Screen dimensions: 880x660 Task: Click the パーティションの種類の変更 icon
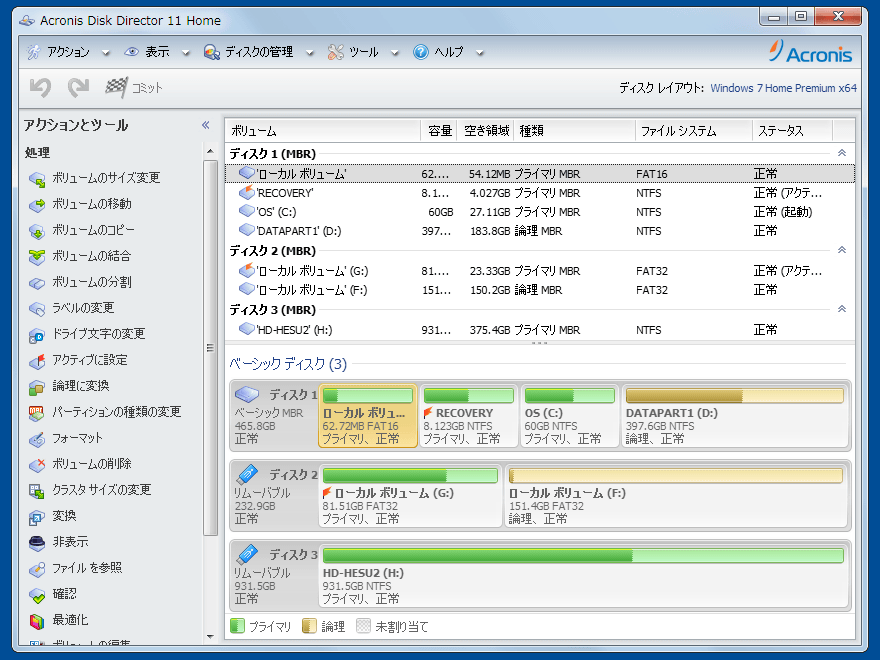coord(37,413)
